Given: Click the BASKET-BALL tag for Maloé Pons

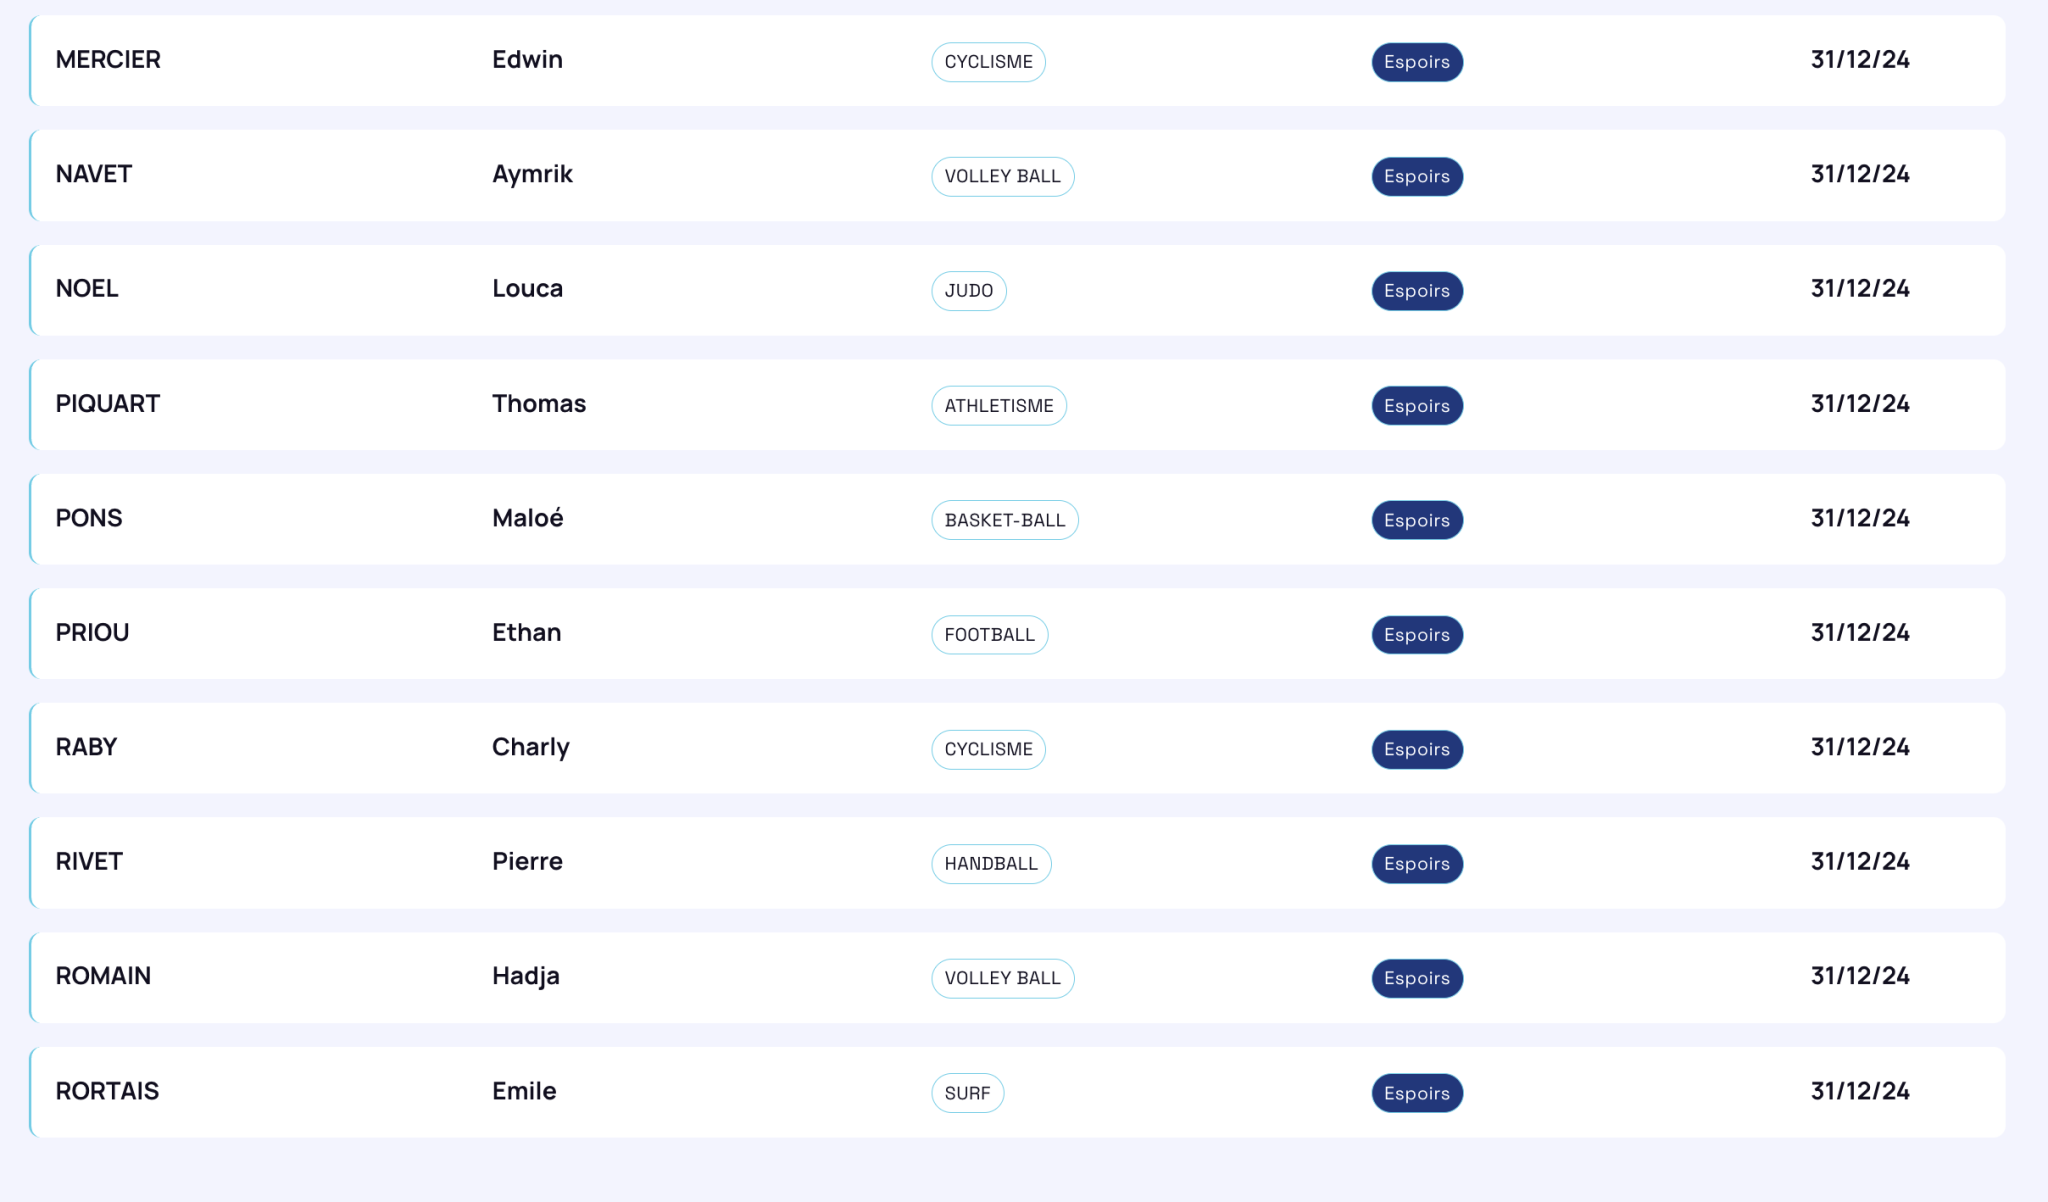Looking at the screenshot, I should (x=1004, y=520).
